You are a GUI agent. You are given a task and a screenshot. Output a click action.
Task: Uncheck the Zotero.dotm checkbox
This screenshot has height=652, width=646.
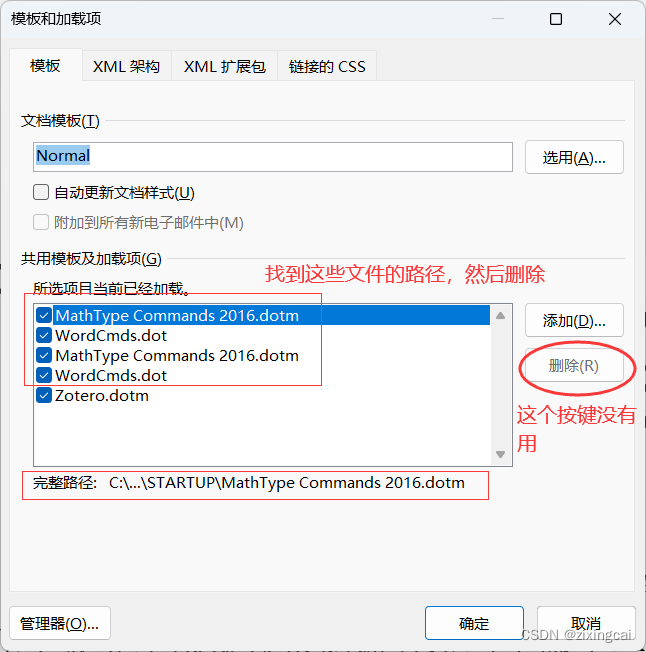[44, 395]
